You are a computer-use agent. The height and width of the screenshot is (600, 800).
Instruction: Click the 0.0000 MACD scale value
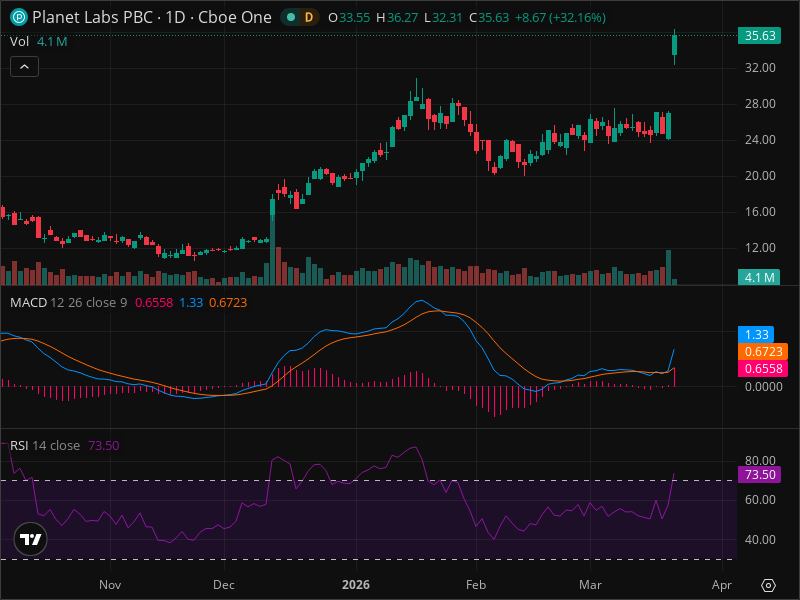[763, 387]
